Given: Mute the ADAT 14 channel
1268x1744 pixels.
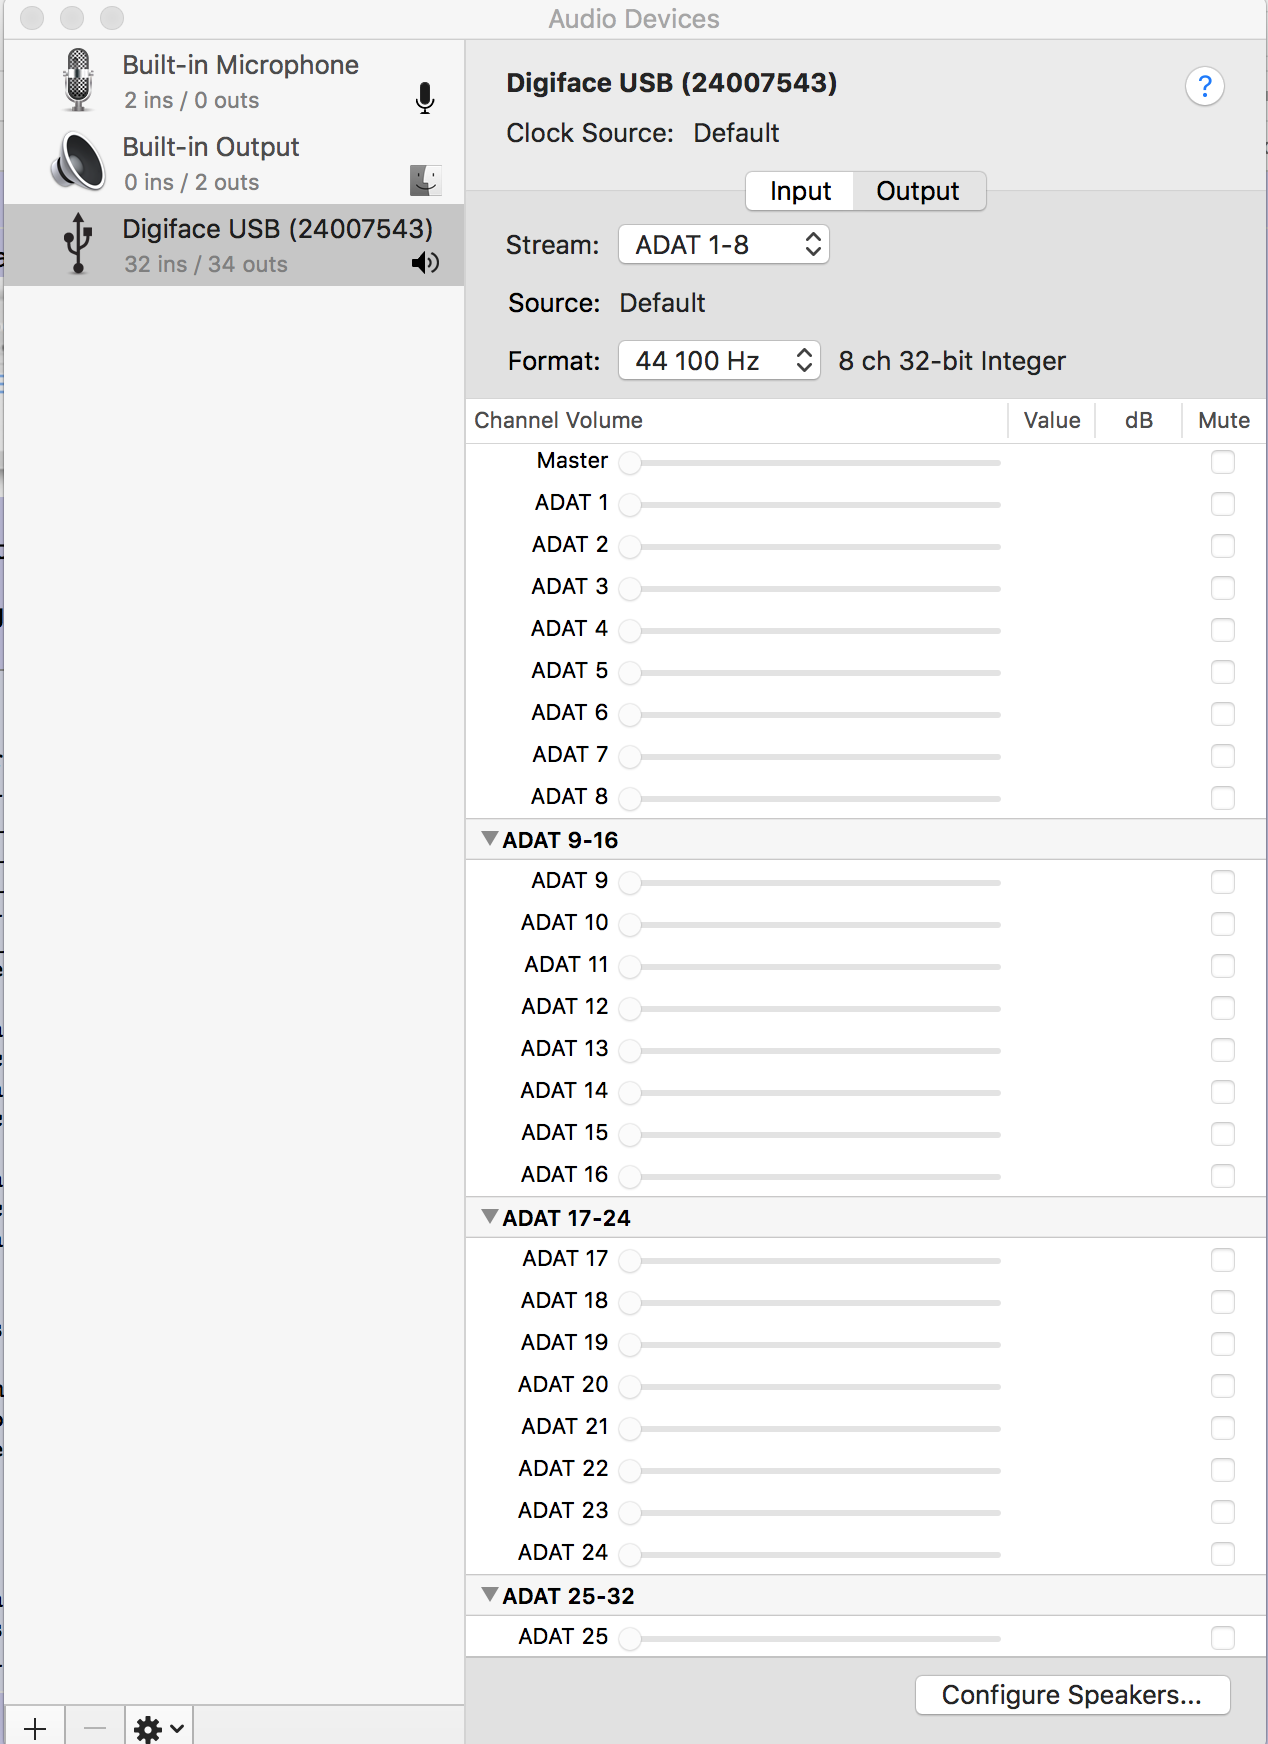Looking at the screenshot, I should pyautogui.click(x=1222, y=1092).
